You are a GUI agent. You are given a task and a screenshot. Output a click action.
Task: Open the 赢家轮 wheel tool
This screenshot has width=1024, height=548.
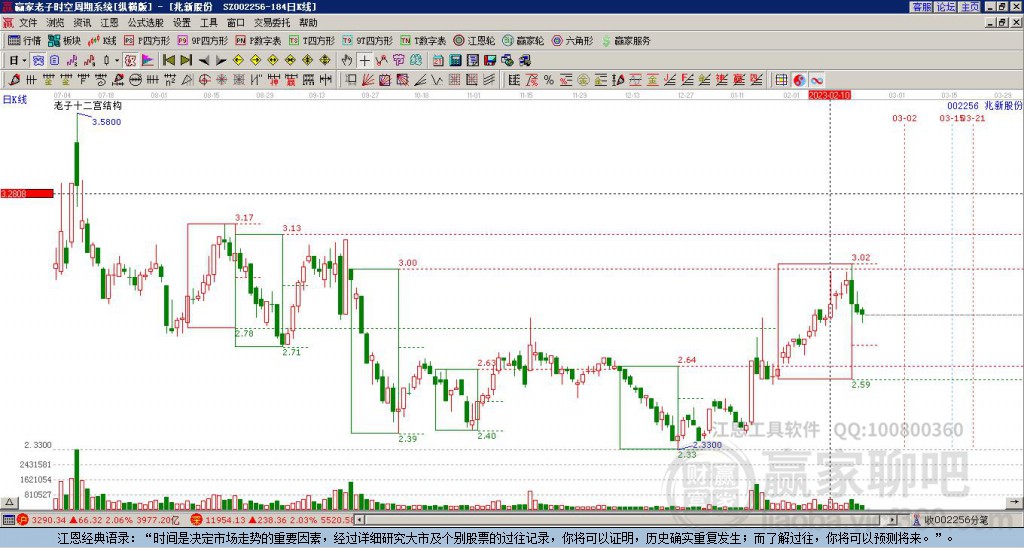(x=523, y=40)
